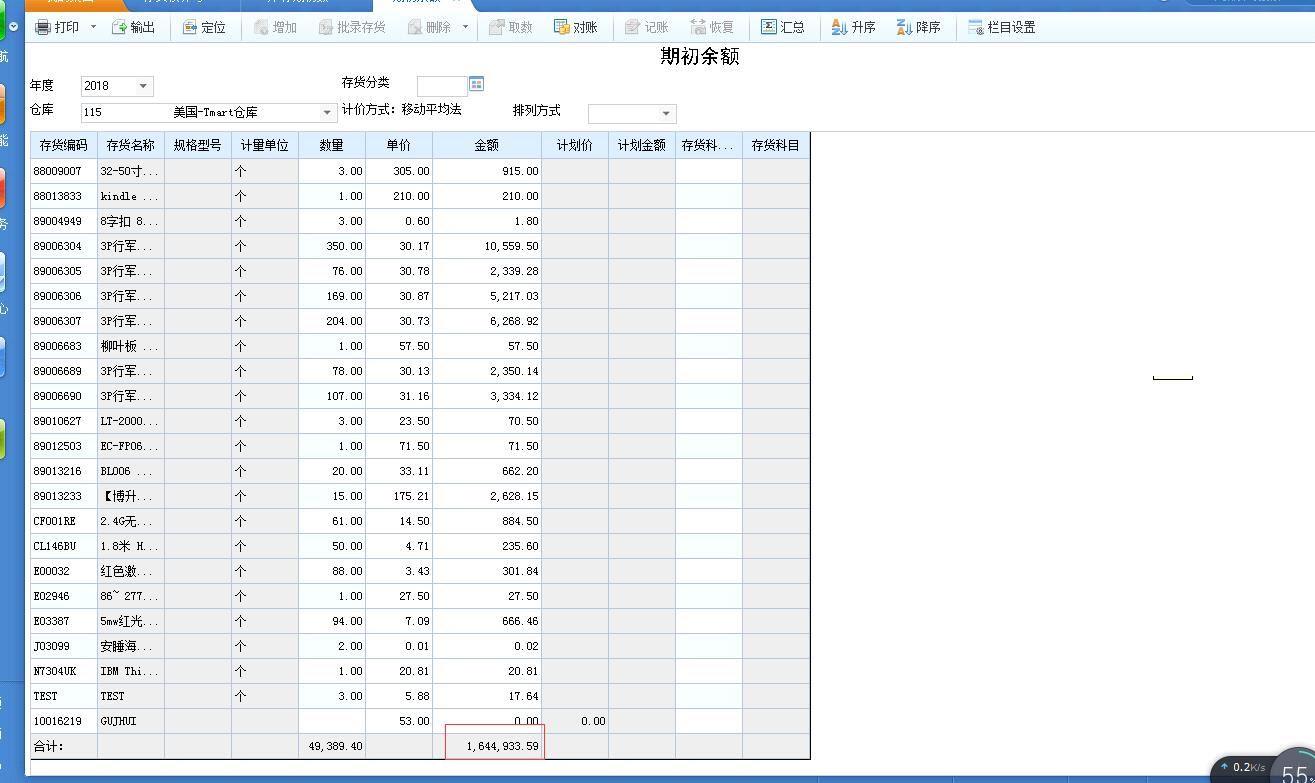Select the cell CL146BU
1315x783 pixels.
[64, 546]
